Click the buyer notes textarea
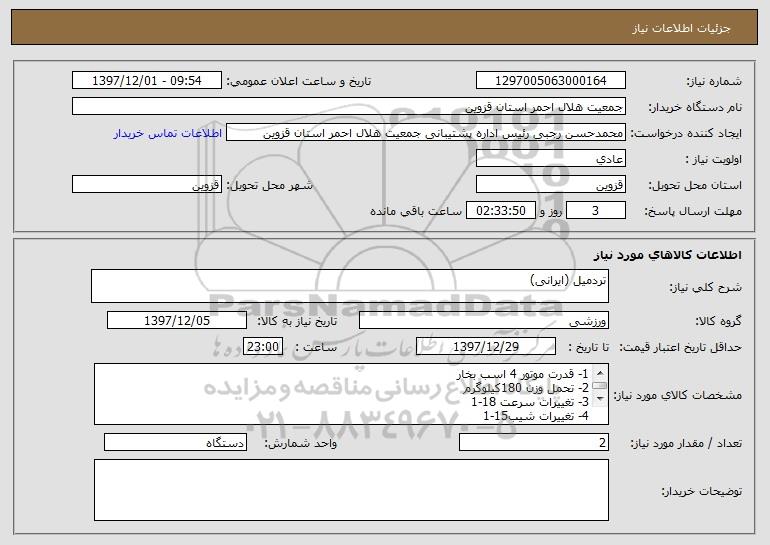Screen dimensions: 770x545 pyautogui.click(x=351, y=490)
